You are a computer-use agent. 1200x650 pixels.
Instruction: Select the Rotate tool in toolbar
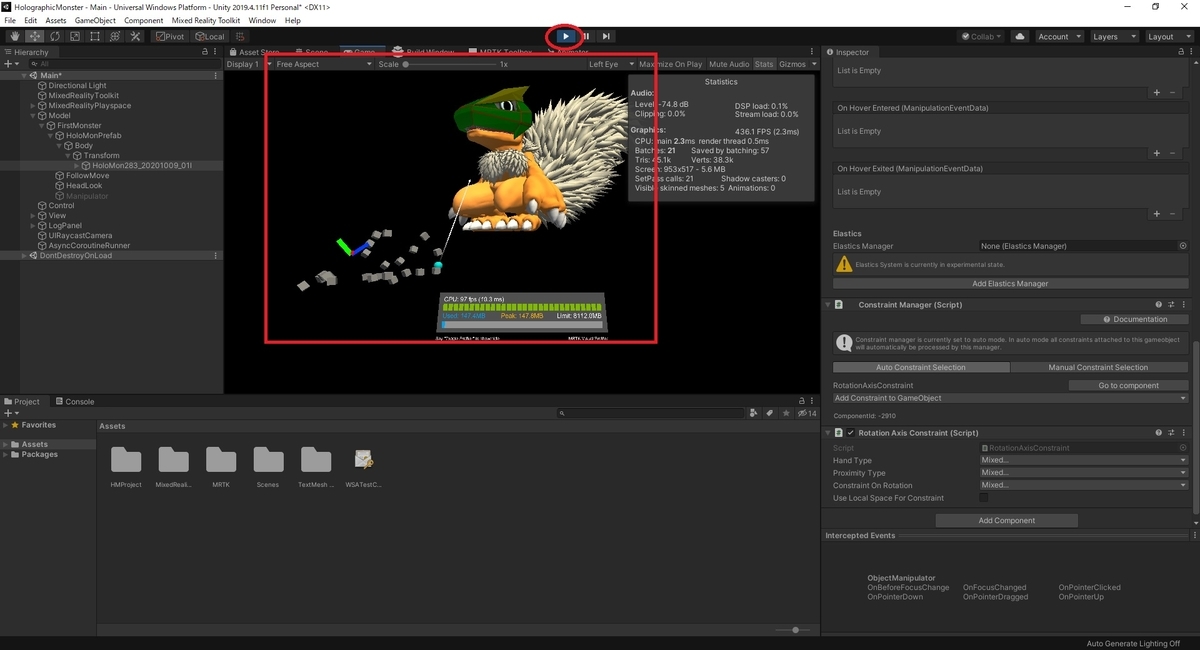[x=54, y=36]
